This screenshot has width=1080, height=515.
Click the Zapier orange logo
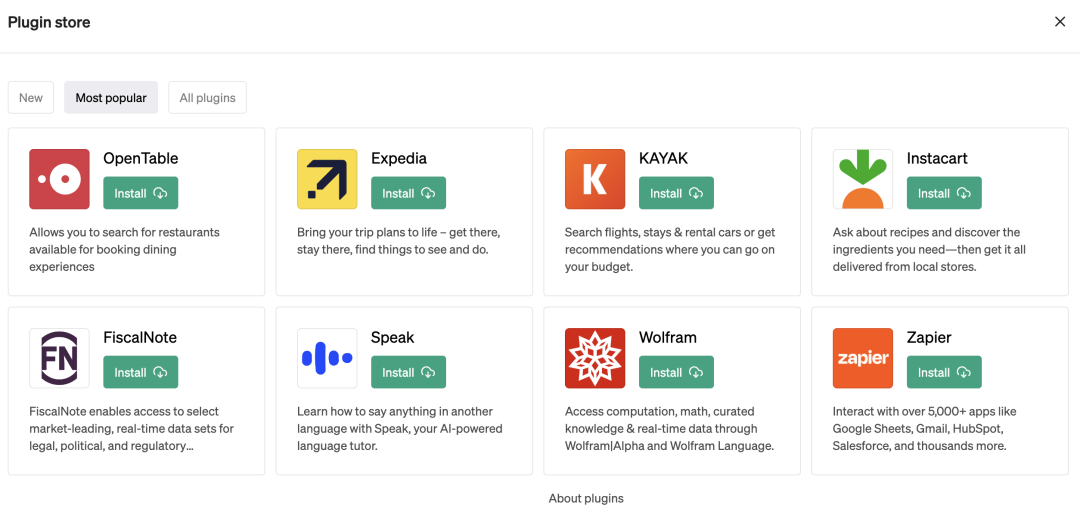[x=863, y=358]
